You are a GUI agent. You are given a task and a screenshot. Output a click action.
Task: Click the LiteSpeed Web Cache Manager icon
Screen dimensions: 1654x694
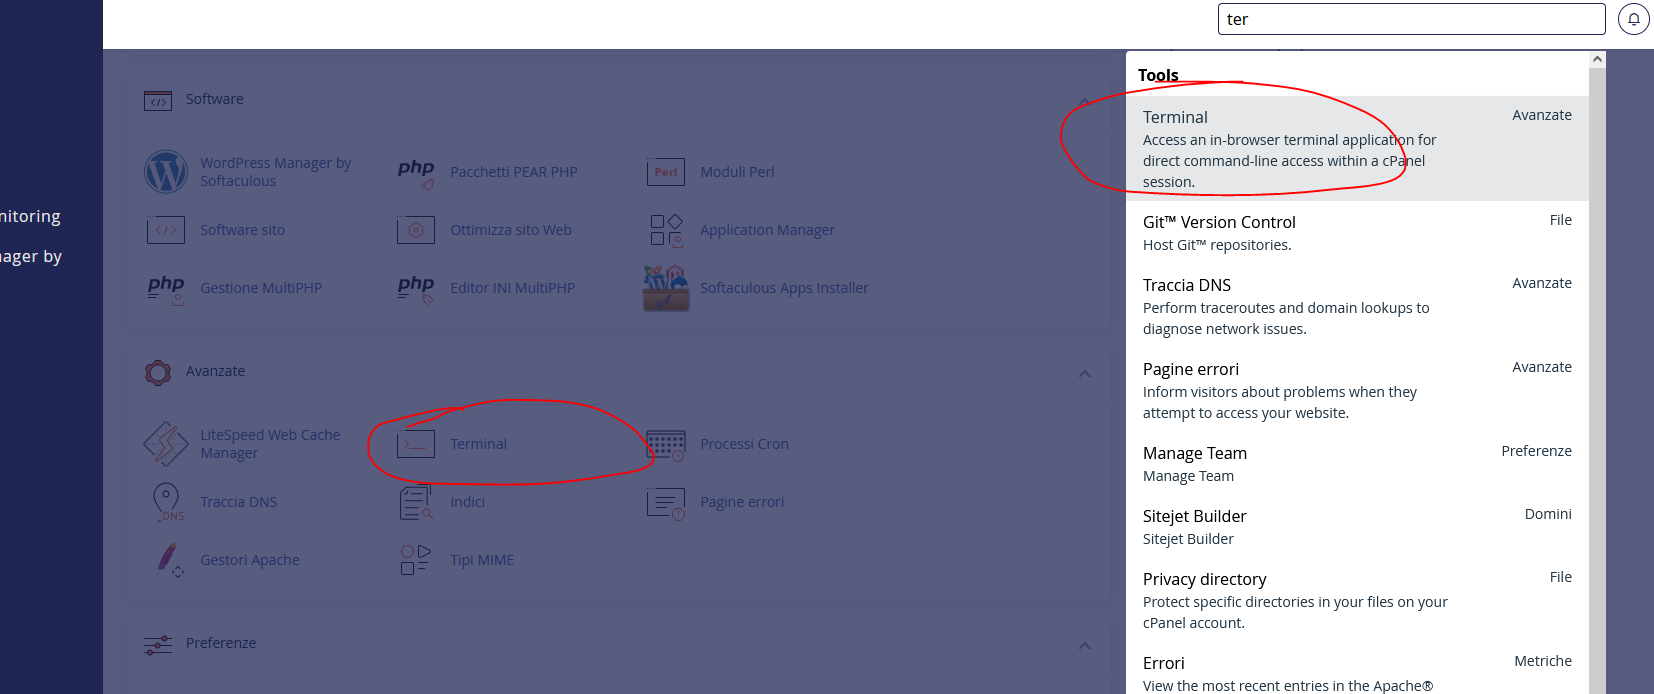(166, 444)
